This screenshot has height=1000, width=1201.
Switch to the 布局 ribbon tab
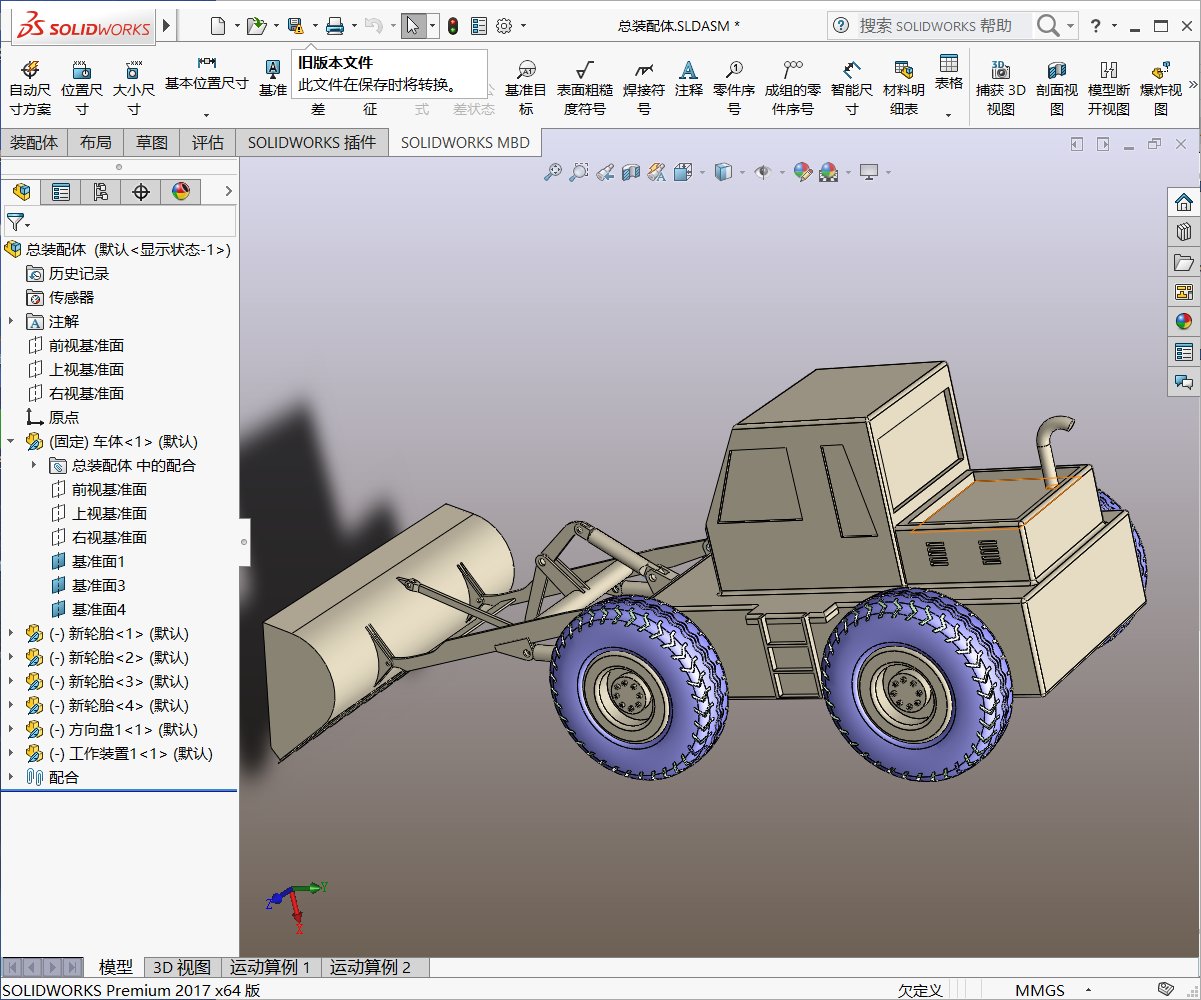95,142
